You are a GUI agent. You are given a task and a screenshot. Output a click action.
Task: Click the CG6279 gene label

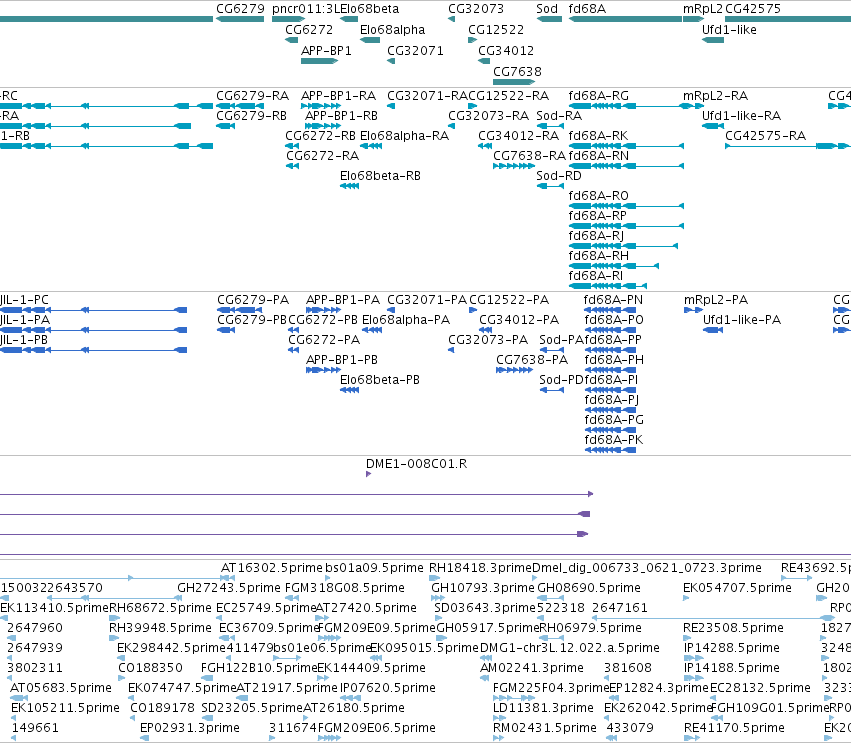click(240, 9)
